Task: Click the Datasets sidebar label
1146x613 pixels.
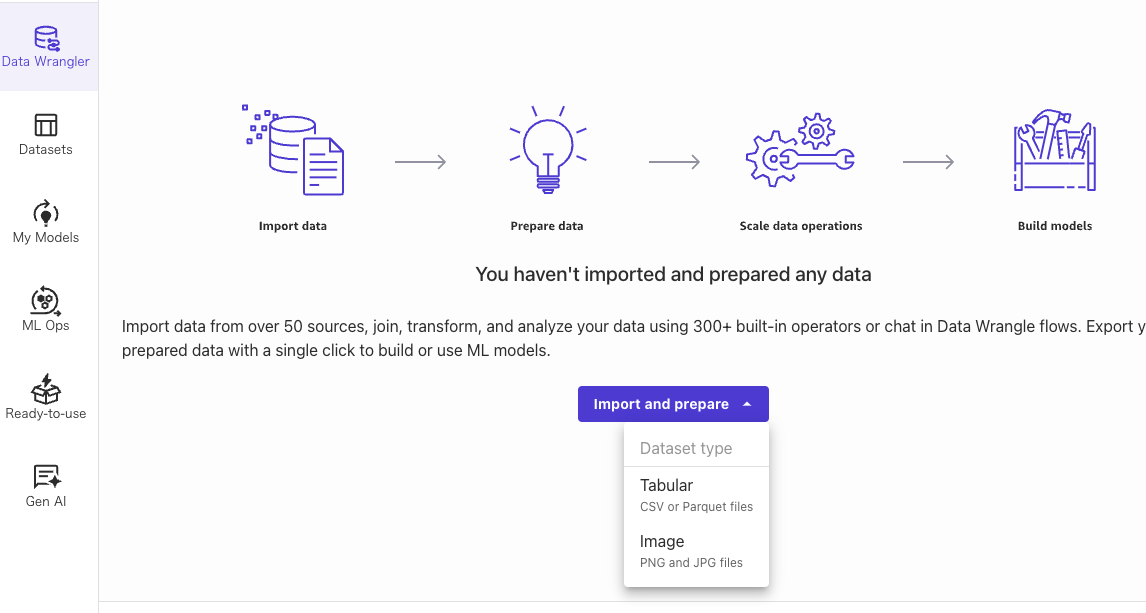Action: [x=45, y=149]
